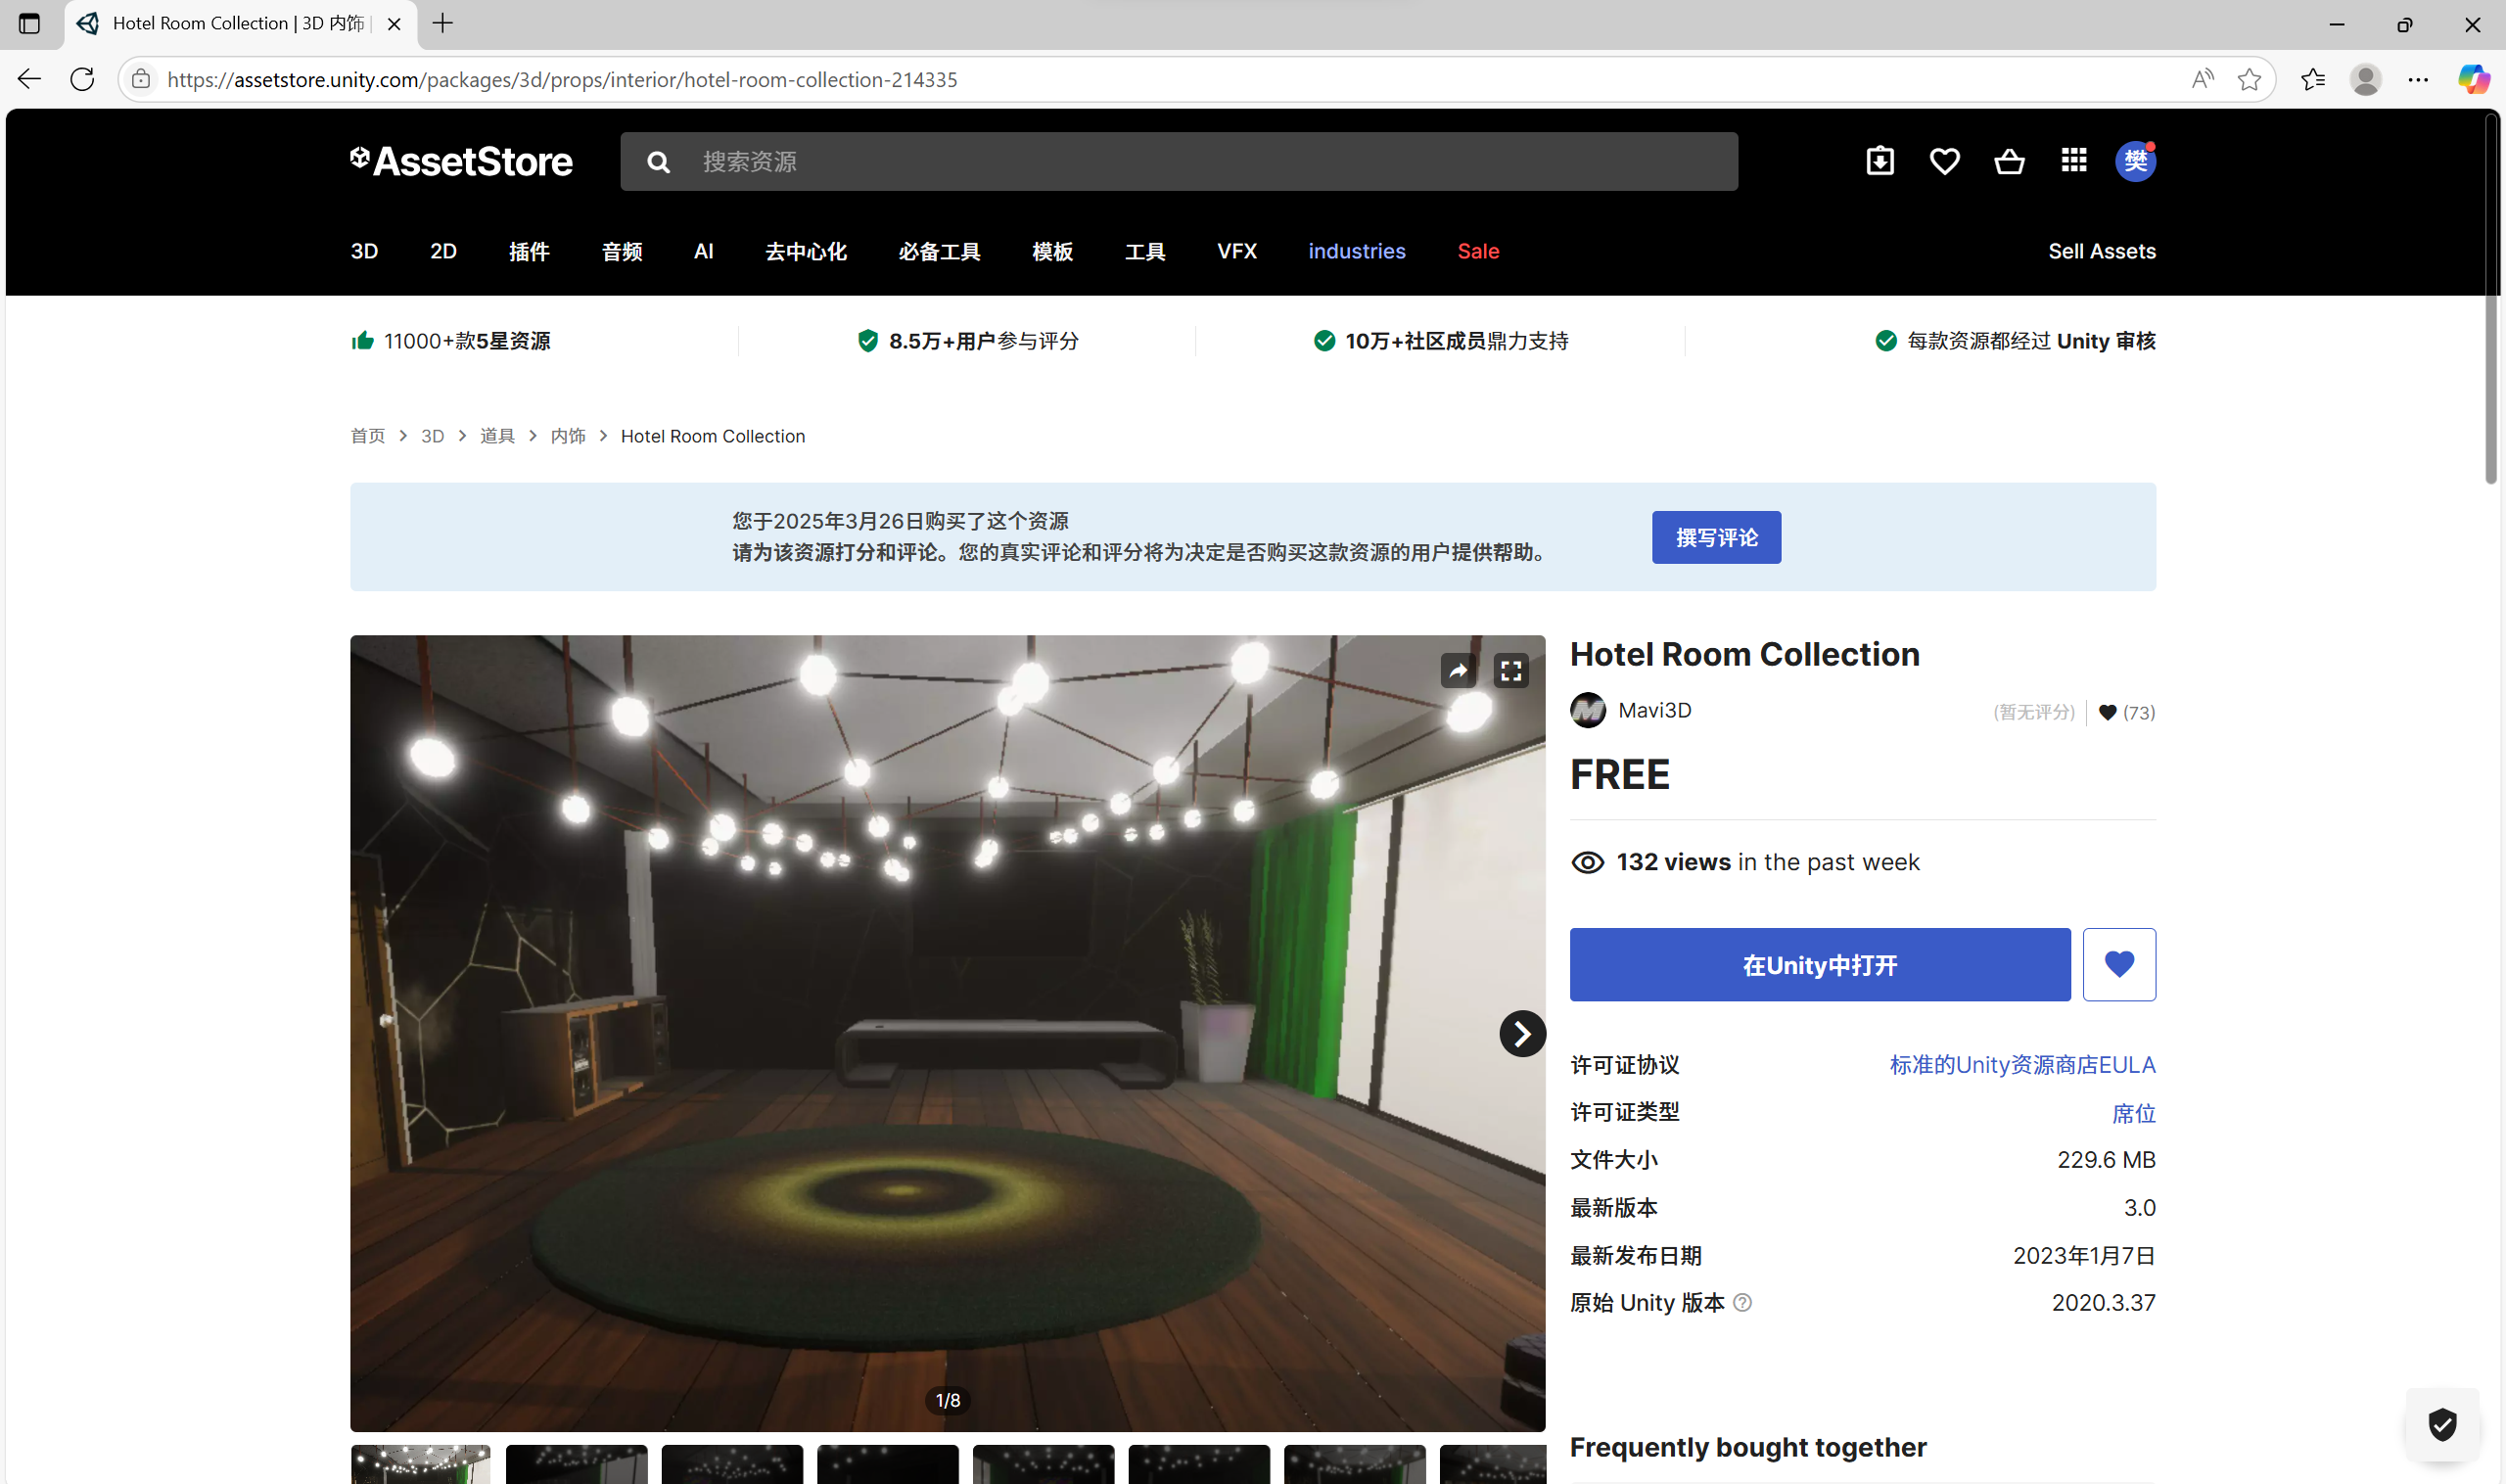Open the AI category menu
Viewport: 2506px width, 1484px height.
click(704, 251)
